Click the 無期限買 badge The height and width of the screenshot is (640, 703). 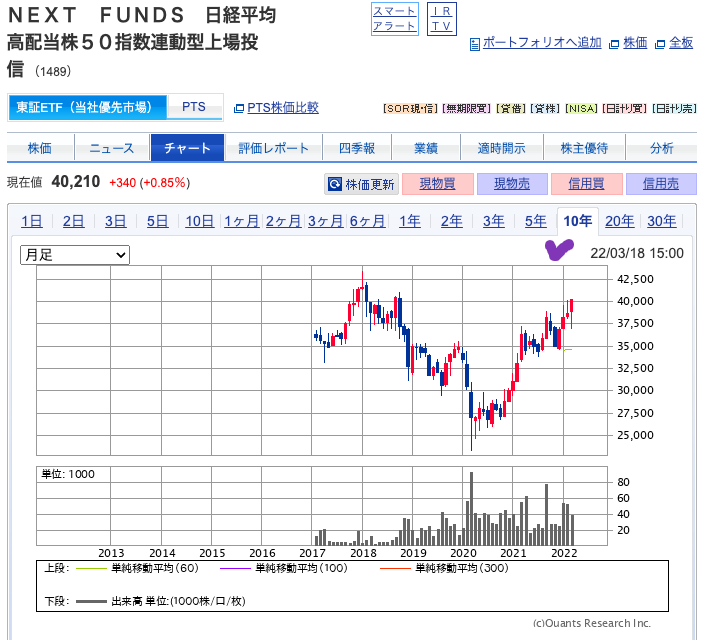[x=466, y=109]
